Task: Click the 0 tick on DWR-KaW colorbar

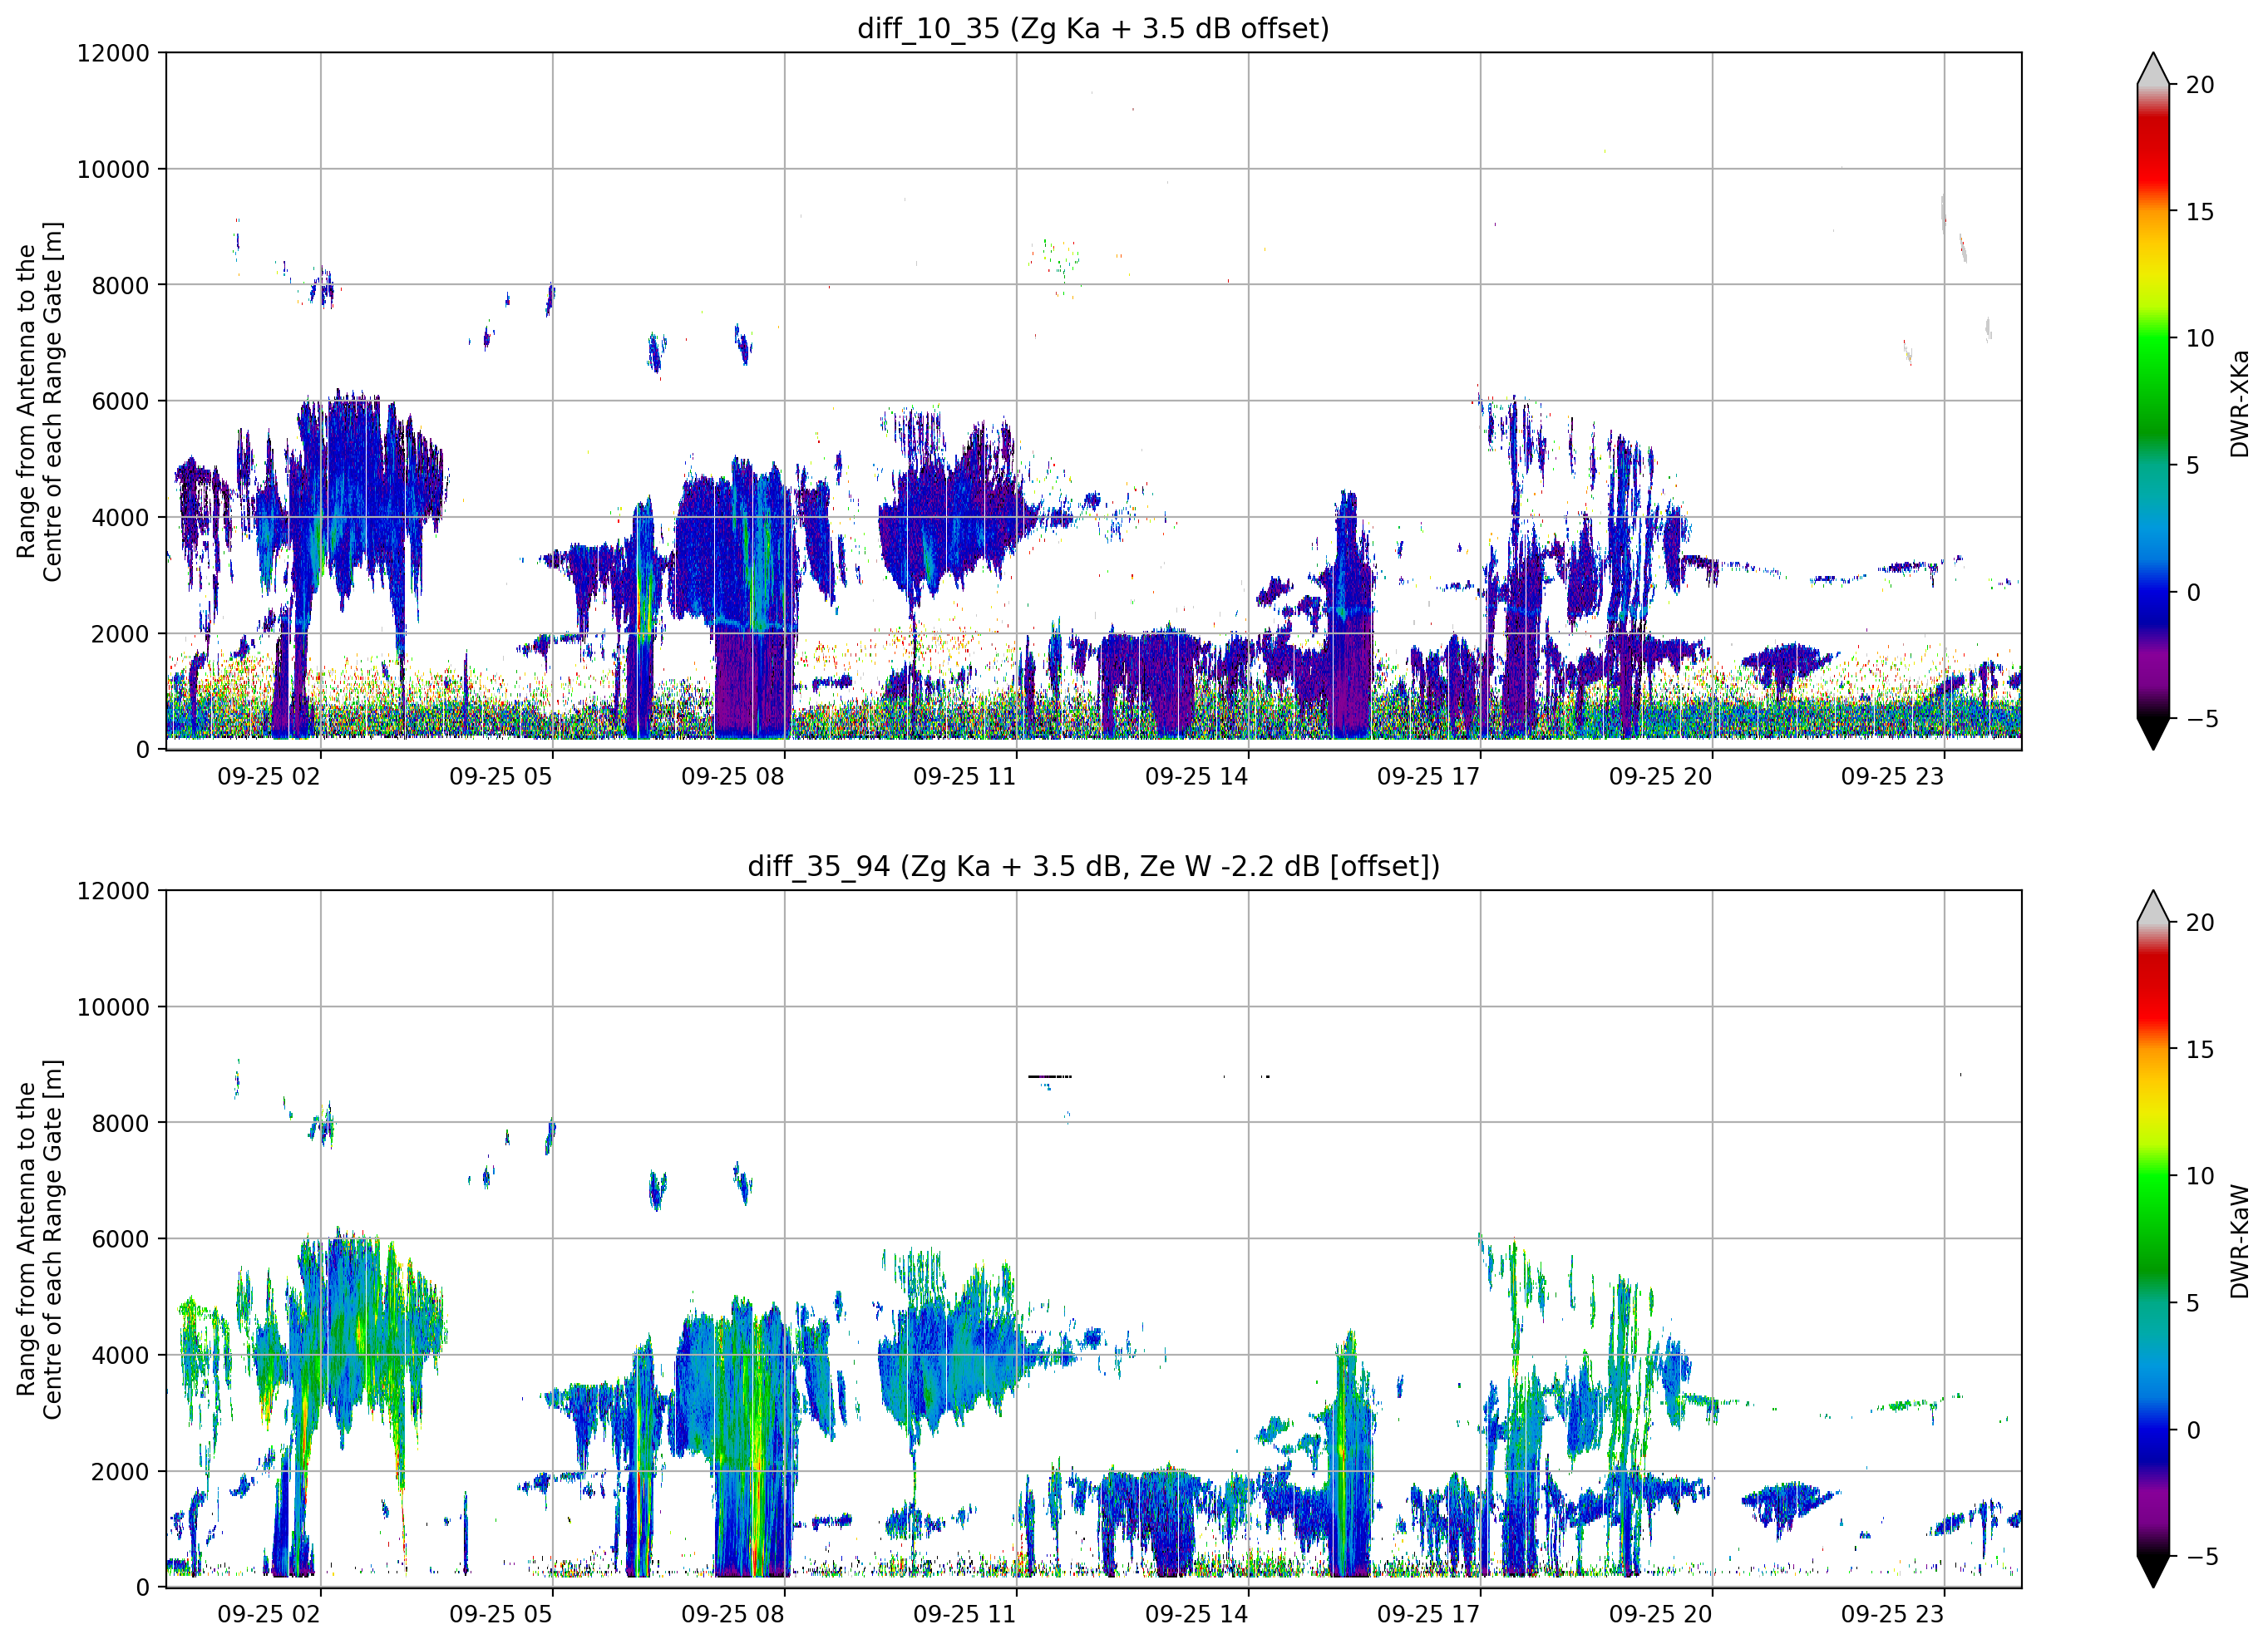Action: 2193,1431
